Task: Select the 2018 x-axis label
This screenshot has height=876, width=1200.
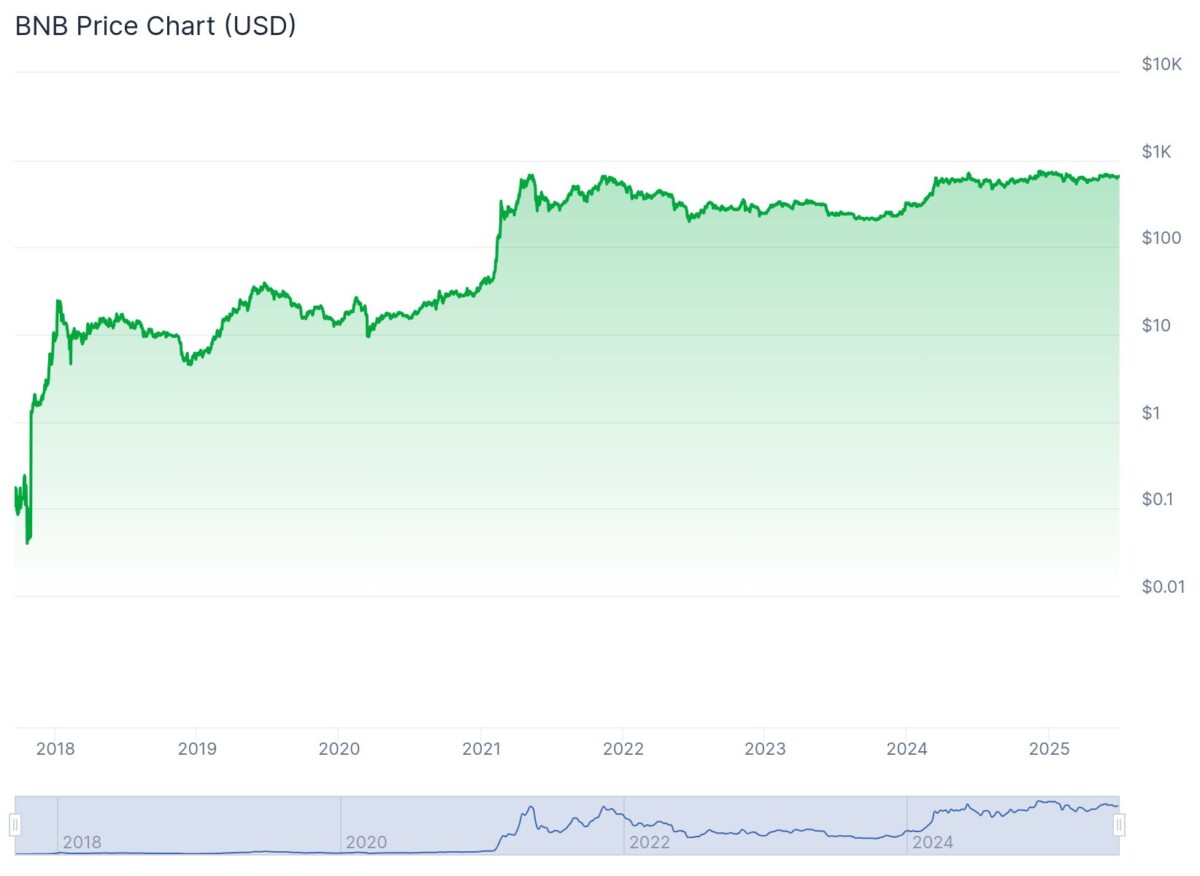Action: pyautogui.click(x=54, y=749)
